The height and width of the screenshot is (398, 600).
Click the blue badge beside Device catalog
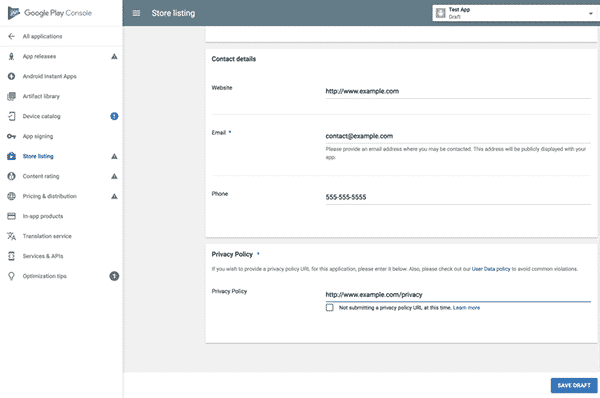(114, 116)
